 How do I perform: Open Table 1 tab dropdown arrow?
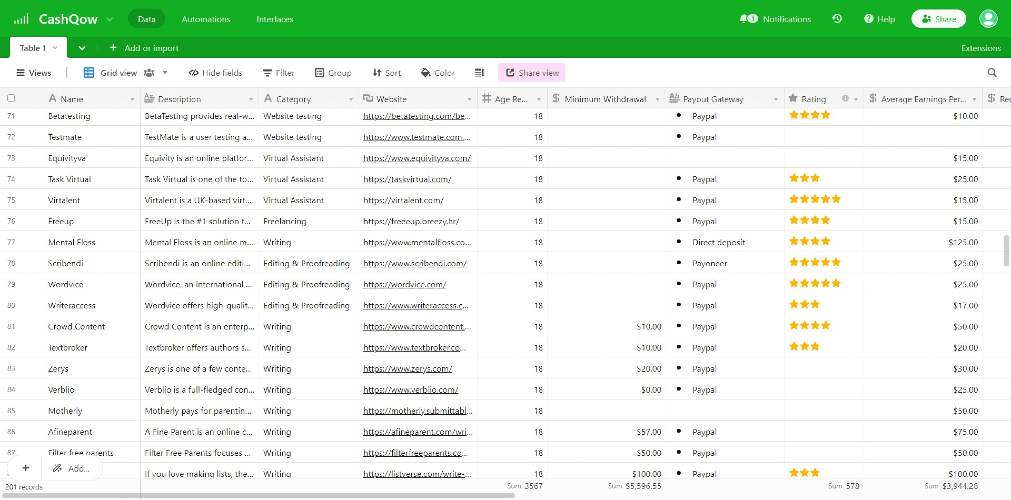55,48
